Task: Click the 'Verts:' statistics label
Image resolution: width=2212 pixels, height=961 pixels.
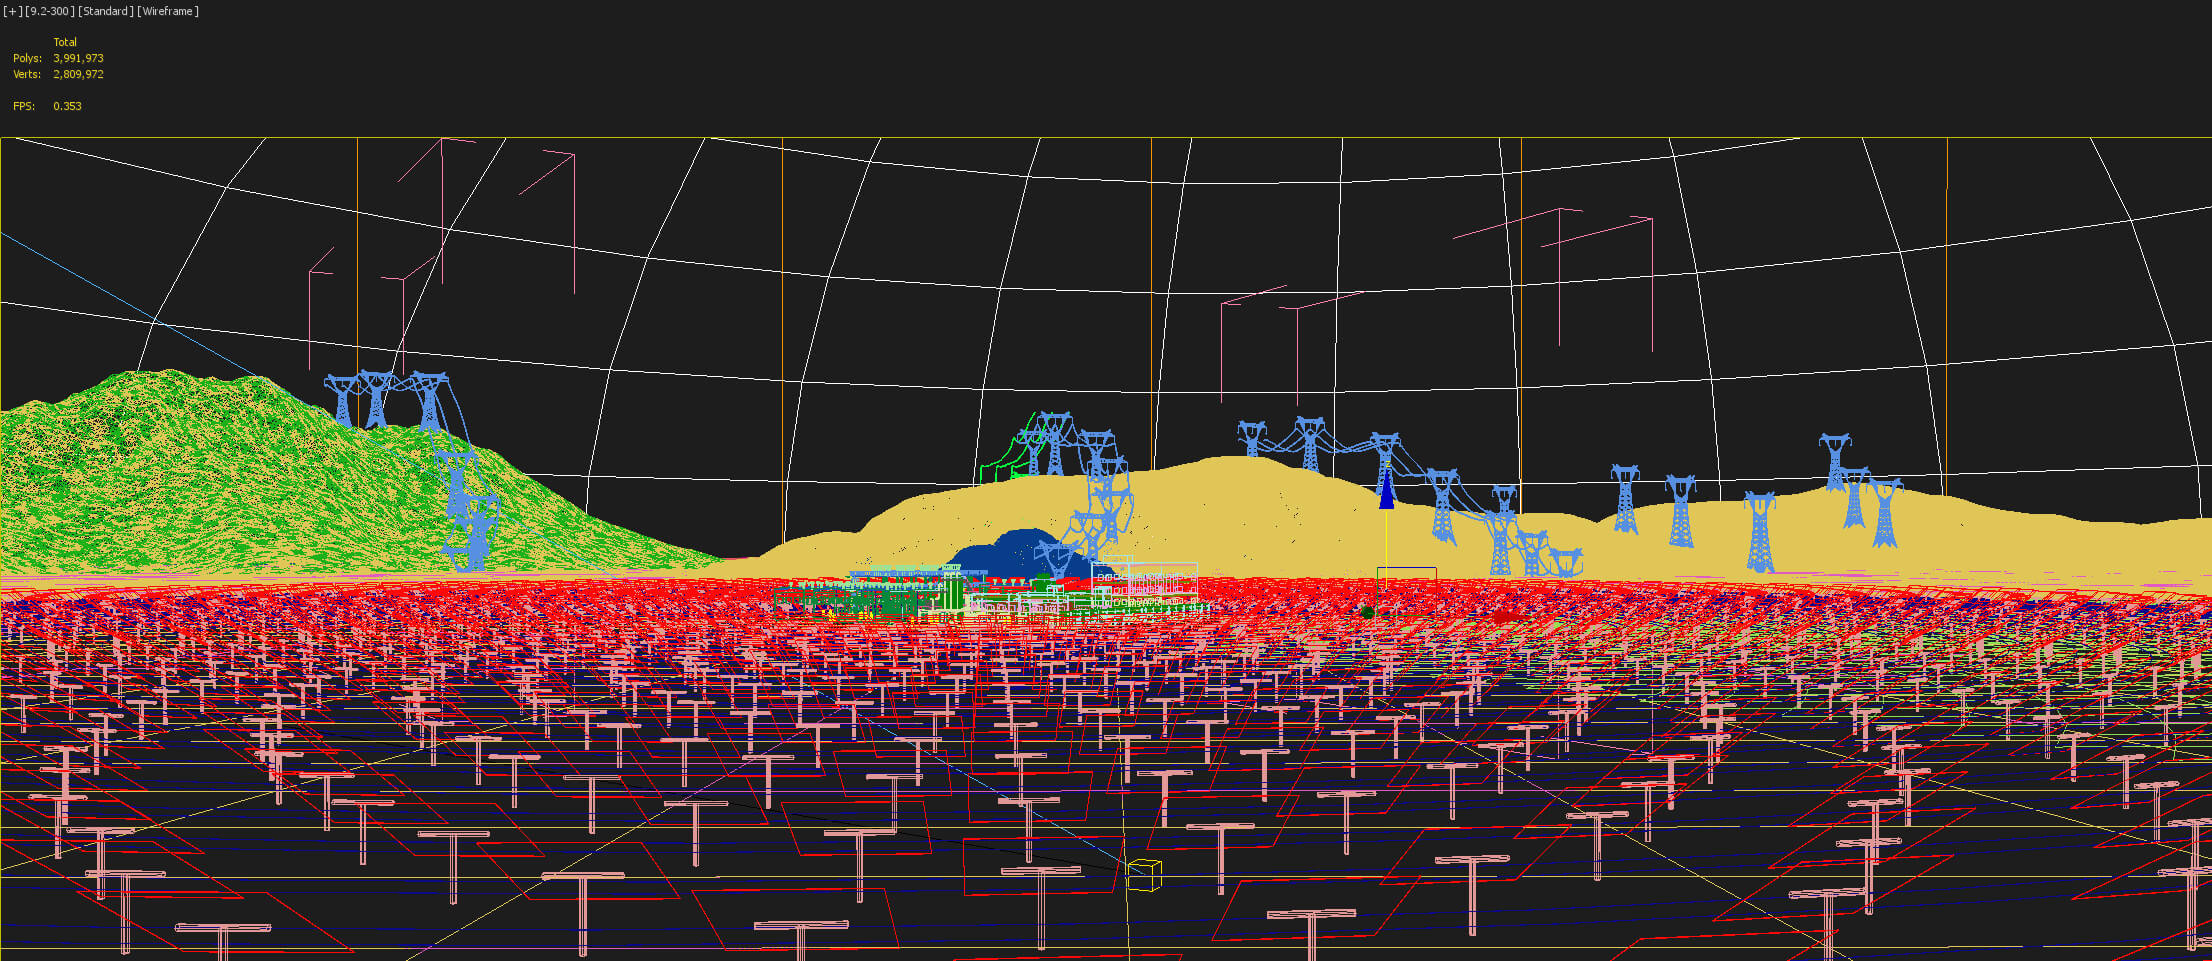Action: click(27, 74)
